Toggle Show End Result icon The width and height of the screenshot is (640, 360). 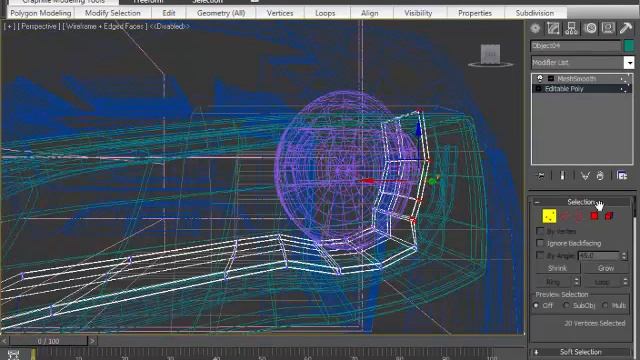(x=562, y=176)
